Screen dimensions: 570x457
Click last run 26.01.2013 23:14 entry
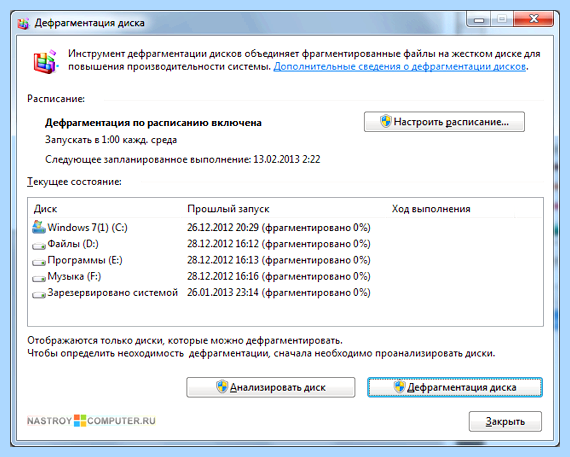click(x=279, y=293)
